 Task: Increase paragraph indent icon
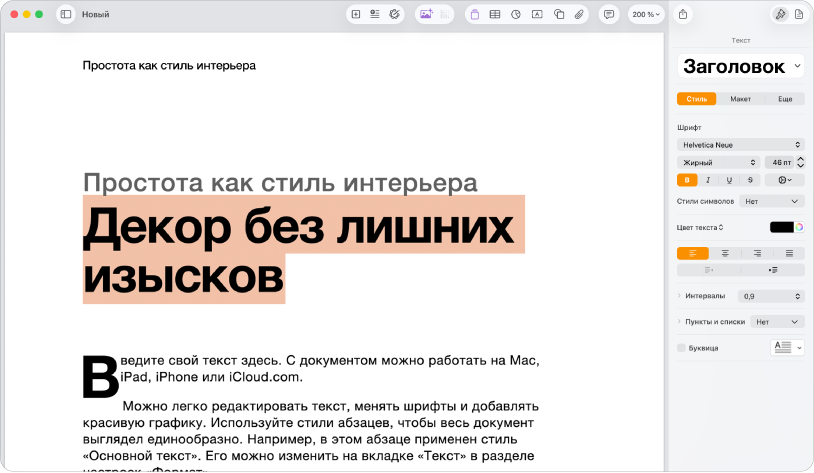tap(773, 270)
